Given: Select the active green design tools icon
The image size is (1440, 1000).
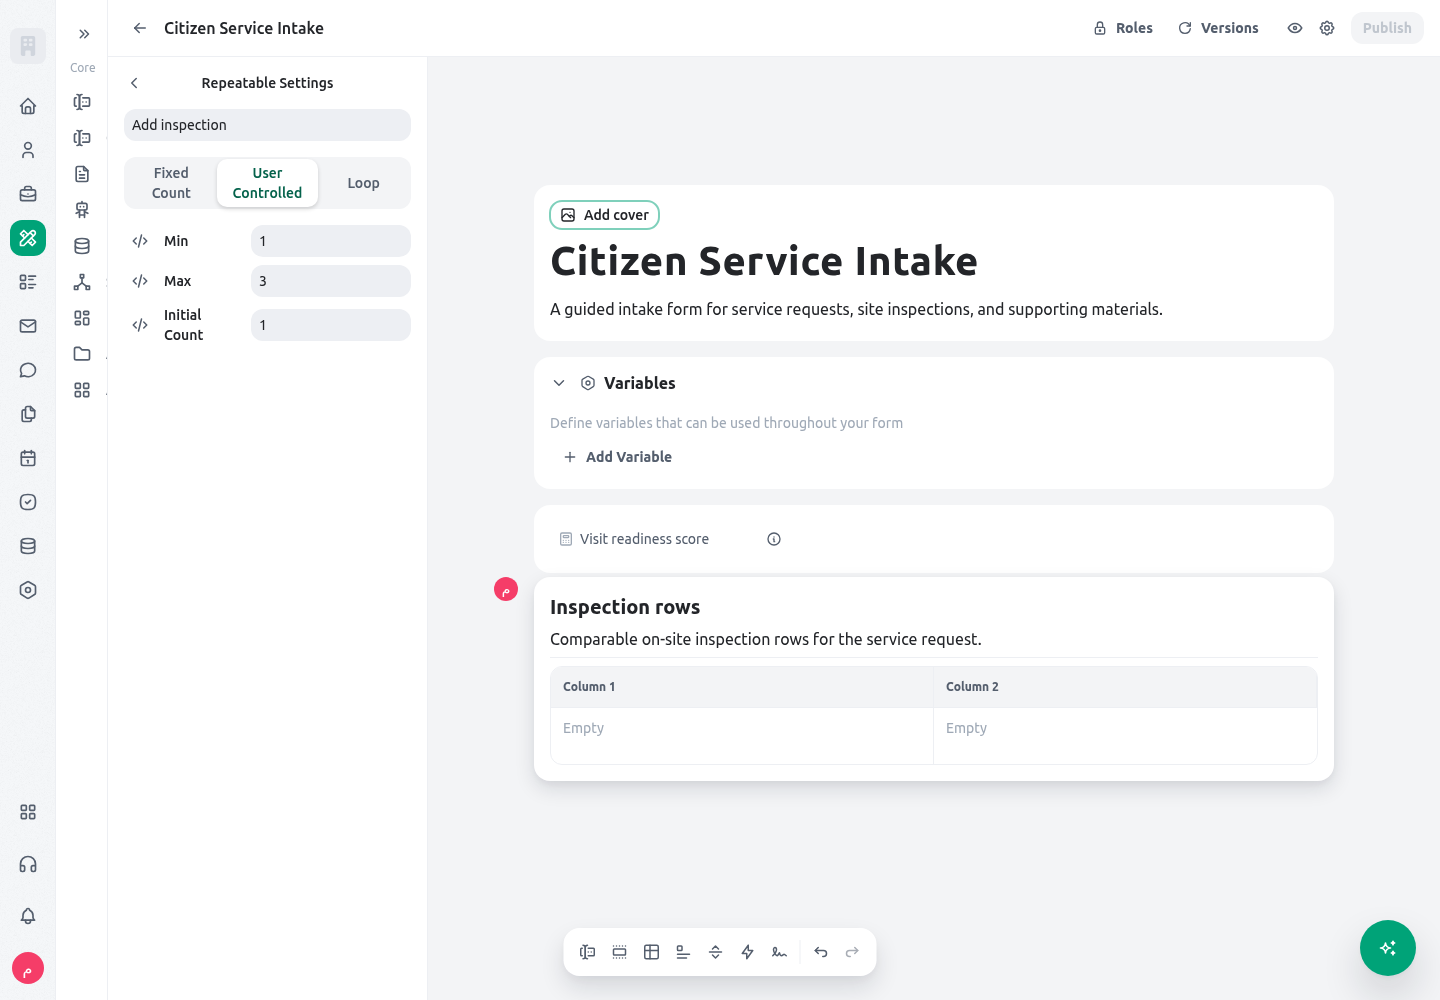Looking at the screenshot, I should [x=28, y=238].
